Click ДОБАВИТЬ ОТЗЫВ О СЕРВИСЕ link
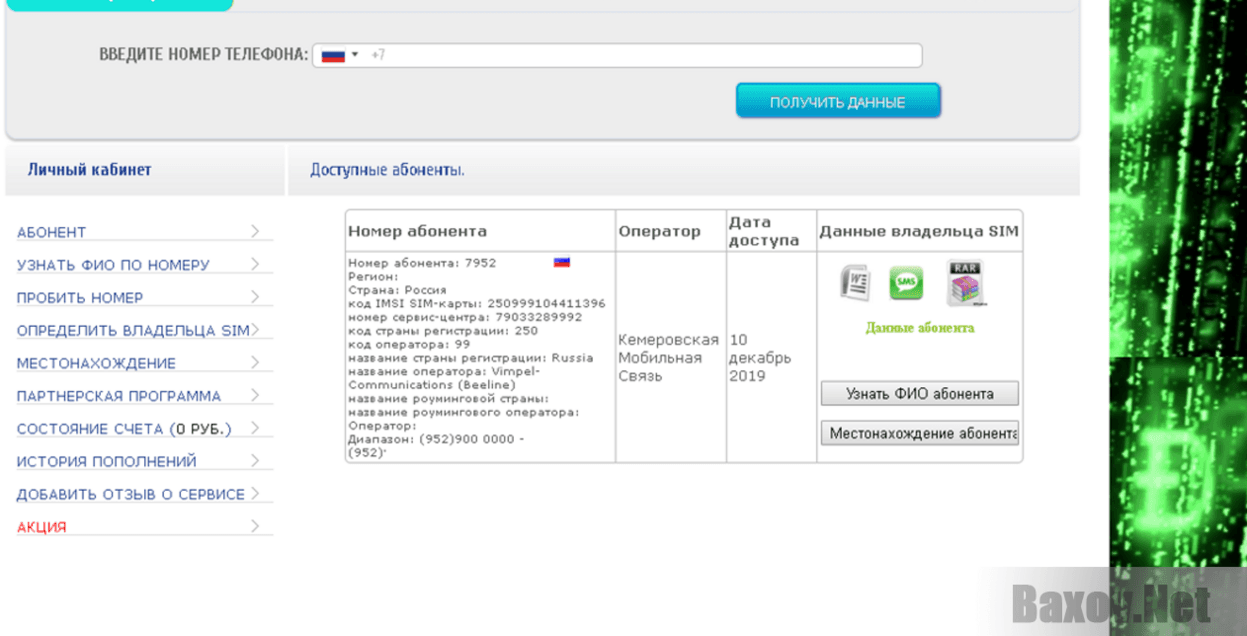The image size is (1247, 636). click(130, 495)
